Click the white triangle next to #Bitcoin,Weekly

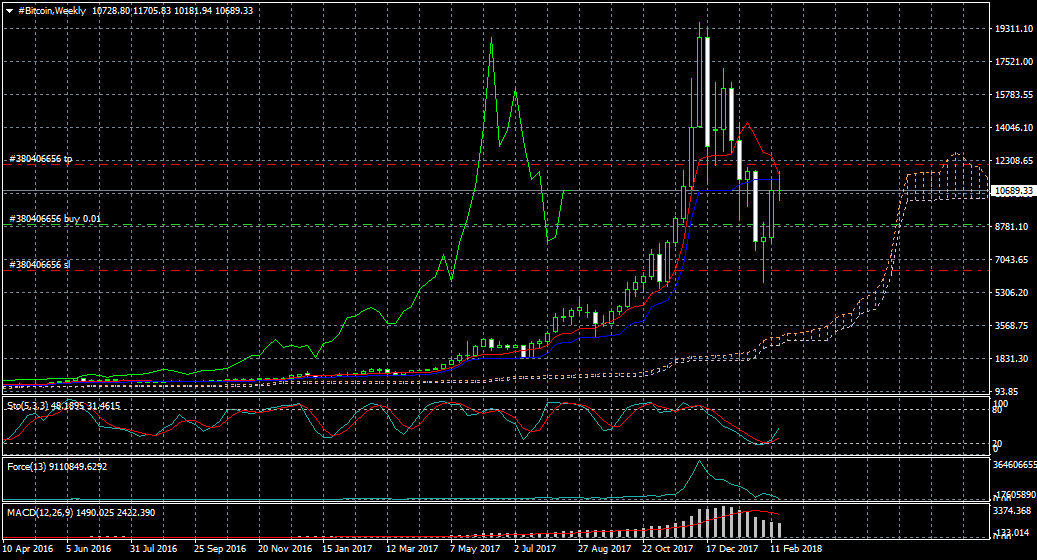pos(10,10)
